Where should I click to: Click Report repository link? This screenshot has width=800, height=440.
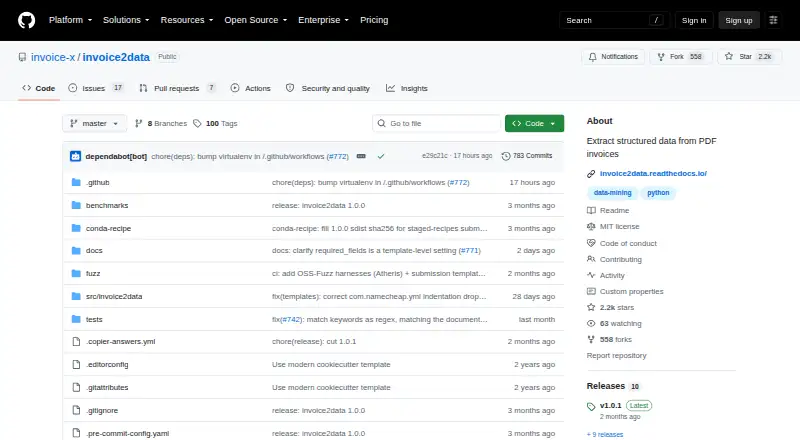pos(616,356)
